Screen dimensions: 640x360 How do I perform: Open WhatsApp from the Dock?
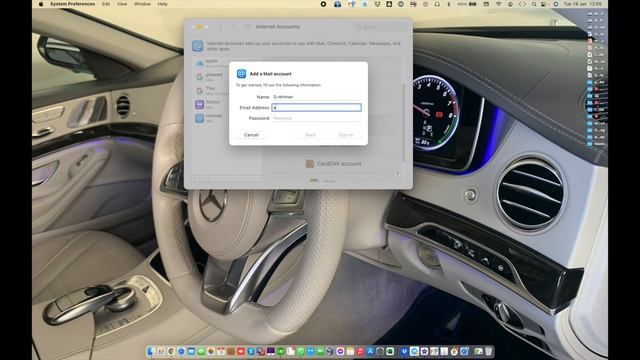click(301, 351)
